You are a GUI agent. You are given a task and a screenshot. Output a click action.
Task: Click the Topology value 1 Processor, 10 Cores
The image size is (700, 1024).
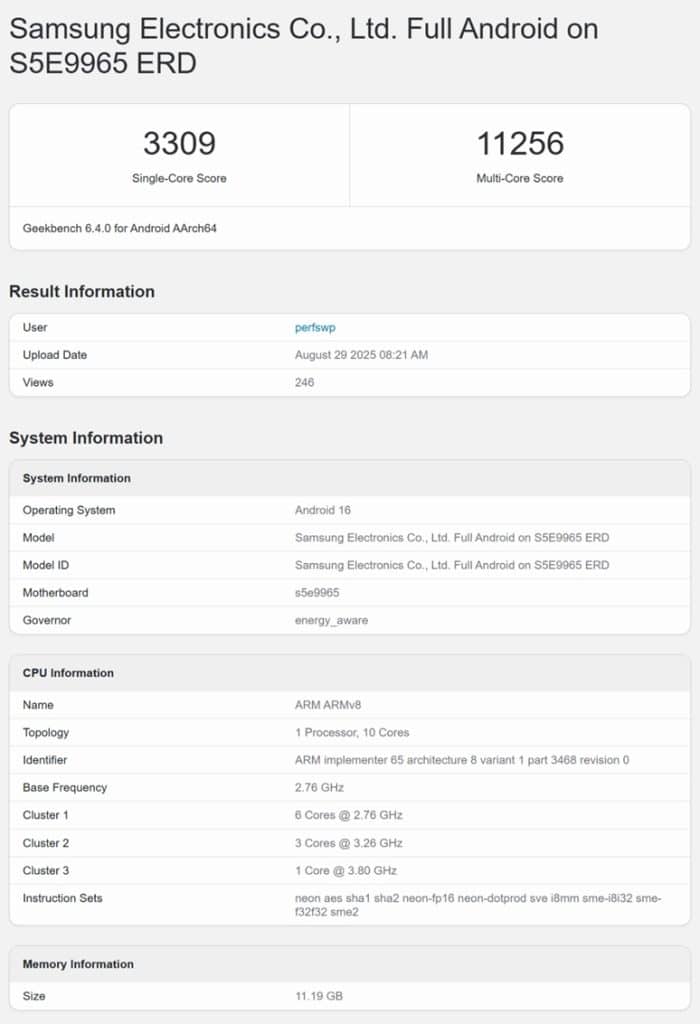click(x=351, y=732)
